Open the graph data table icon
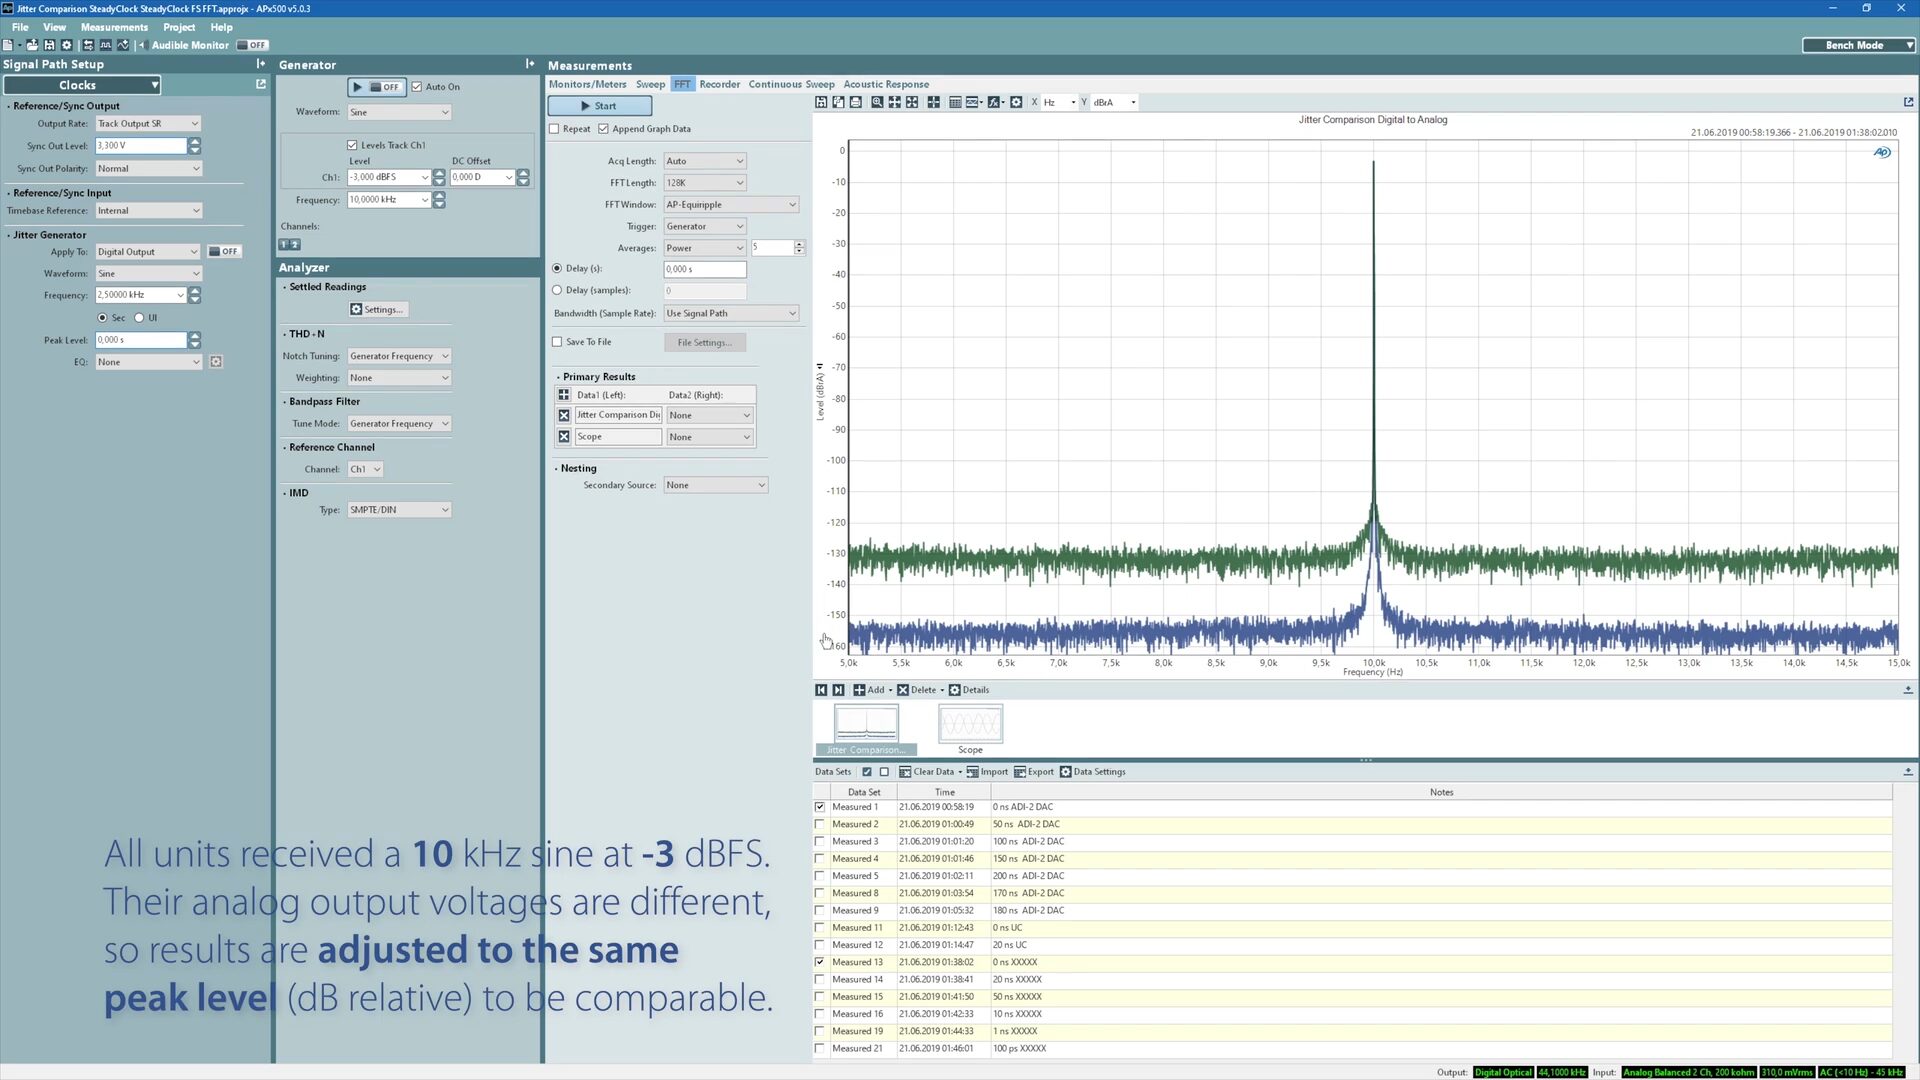The height and width of the screenshot is (1080, 1920). pos(955,102)
